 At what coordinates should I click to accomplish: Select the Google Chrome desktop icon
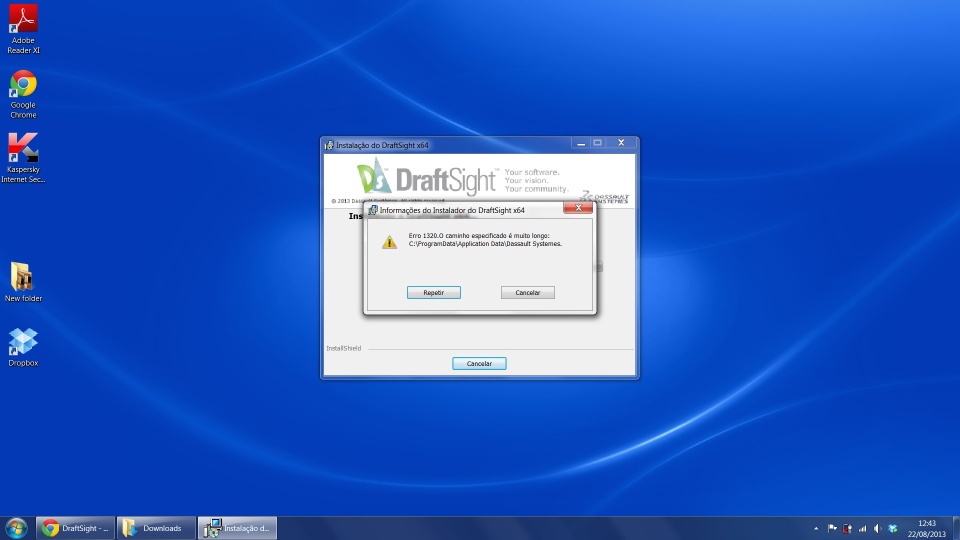(x=23, y=94)
